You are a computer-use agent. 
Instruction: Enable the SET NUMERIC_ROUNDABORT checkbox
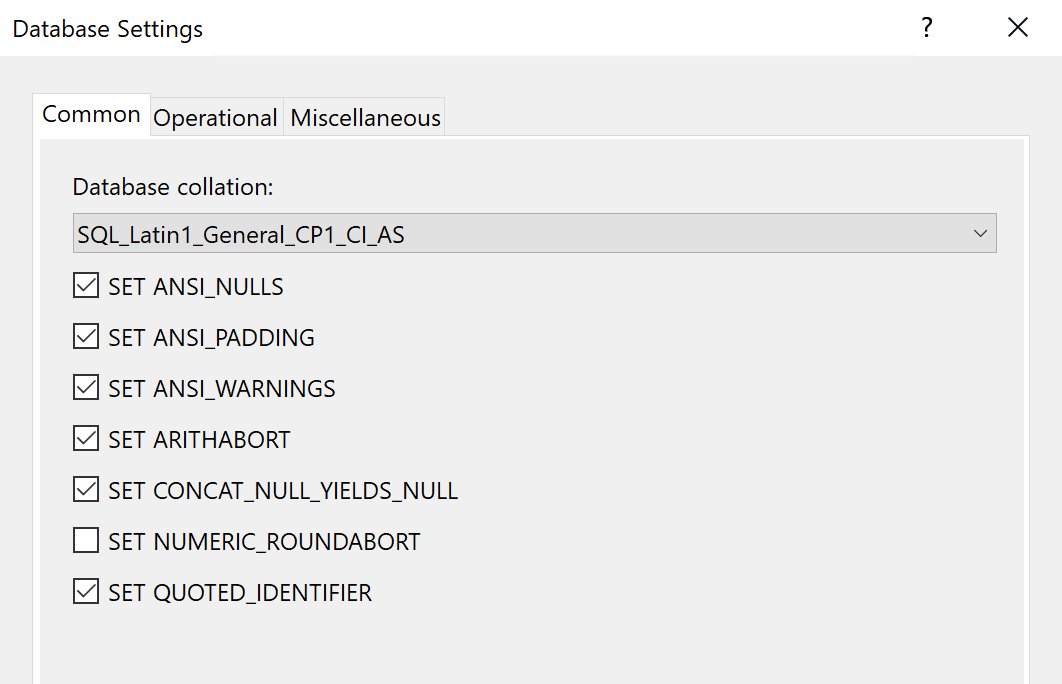coord(86,541)
